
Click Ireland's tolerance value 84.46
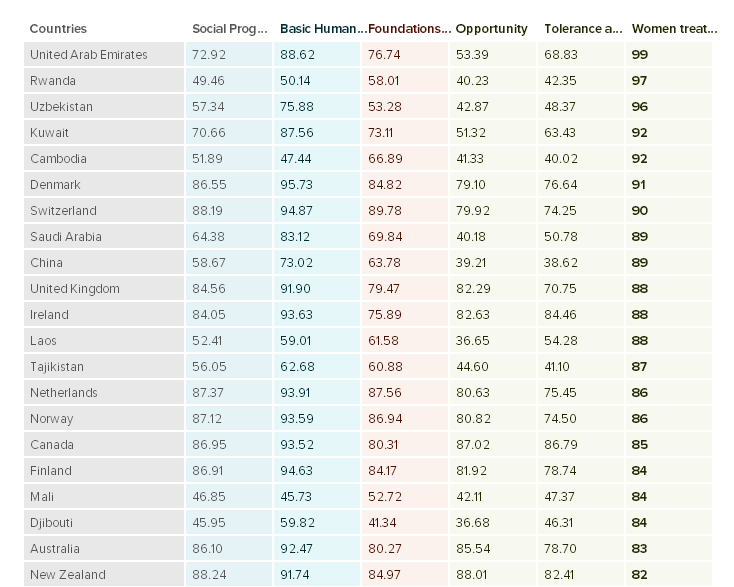point(563,315)
